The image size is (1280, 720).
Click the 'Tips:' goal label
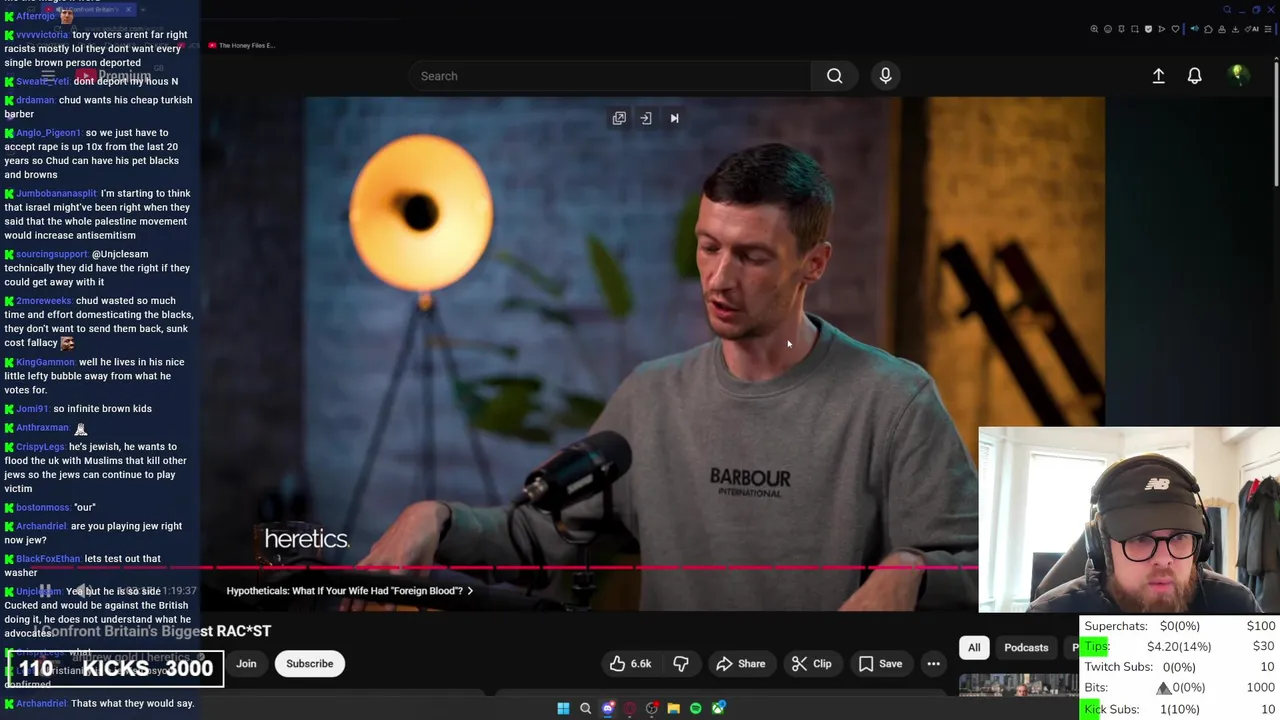[1097, 647]
